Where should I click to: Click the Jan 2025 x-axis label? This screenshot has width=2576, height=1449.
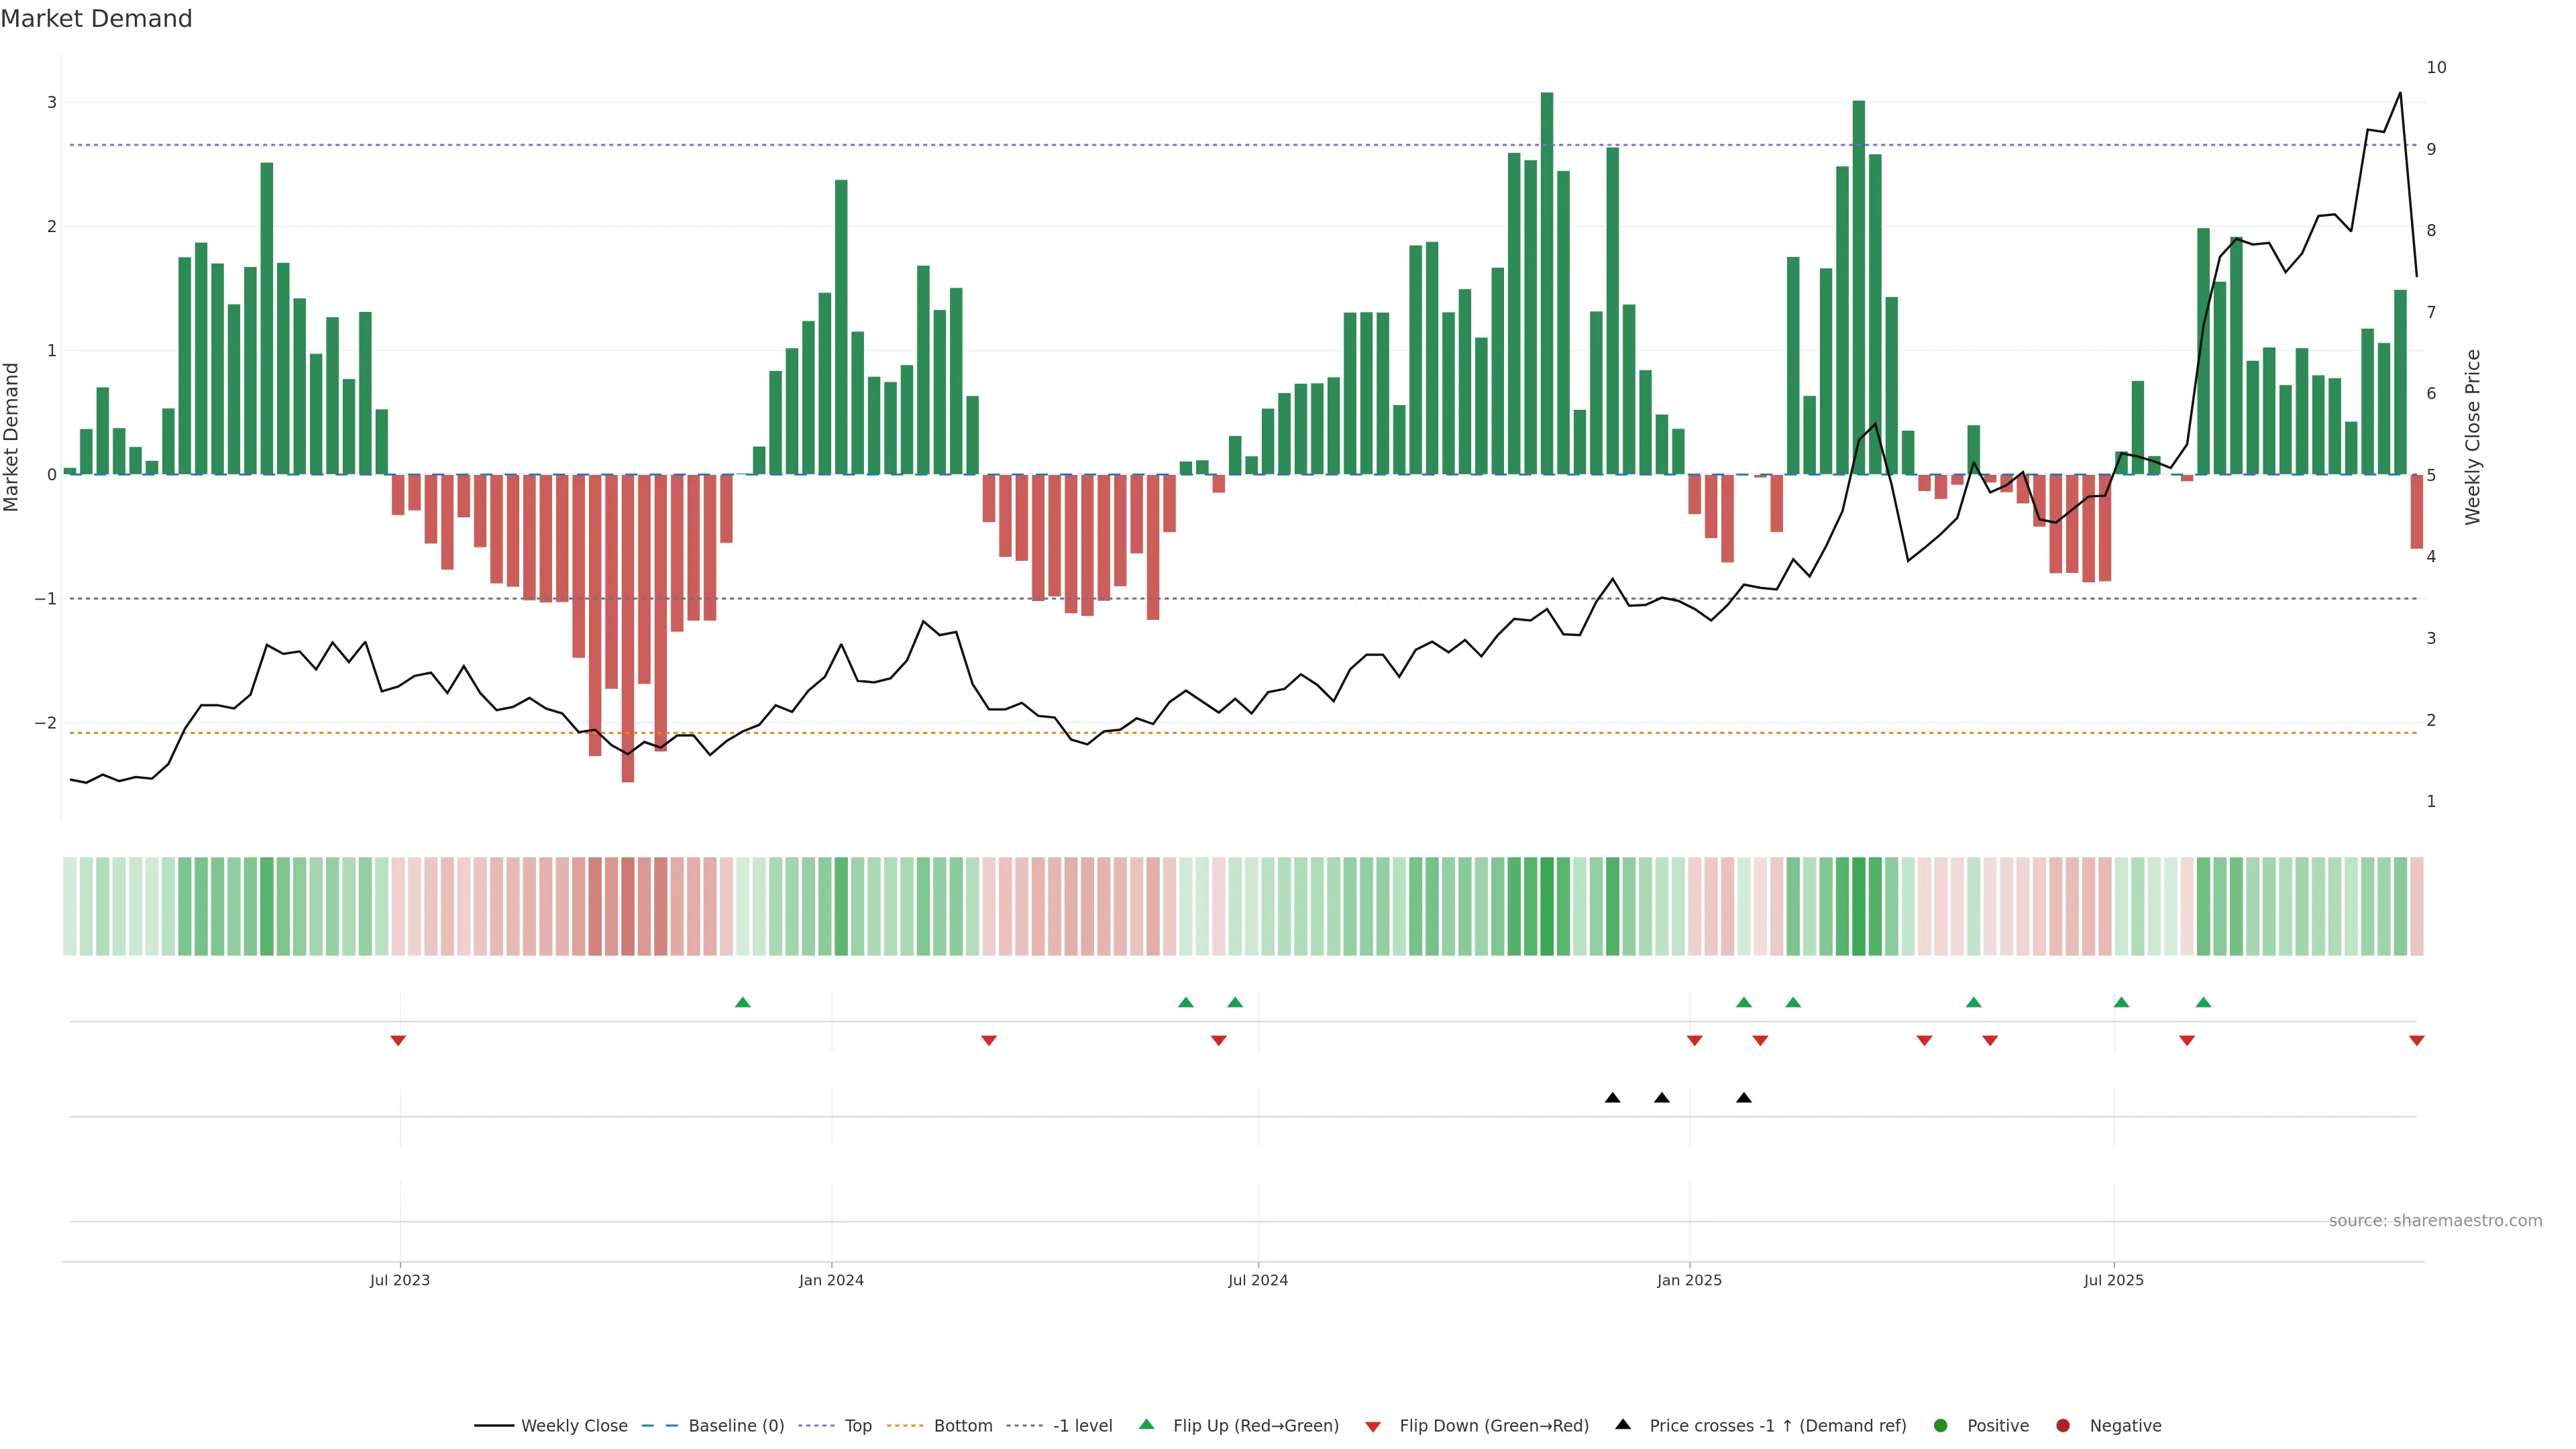point(1689,1280)
